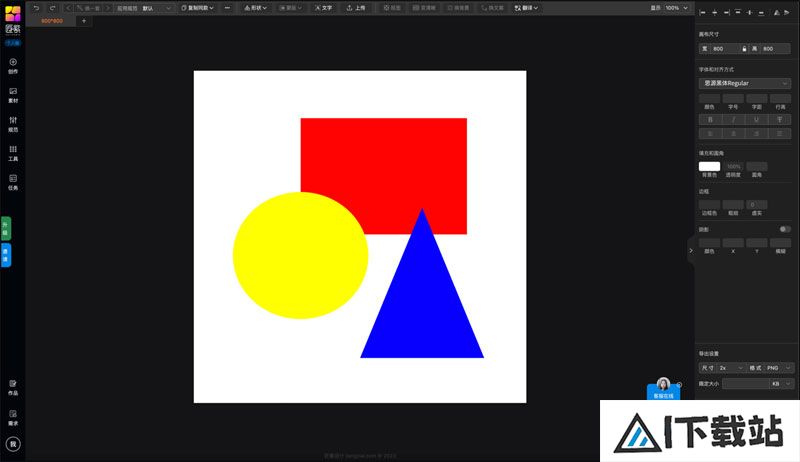Open the KB unit dropdown
This screenshot has width=800, height=462.
[x=781, y=383]
